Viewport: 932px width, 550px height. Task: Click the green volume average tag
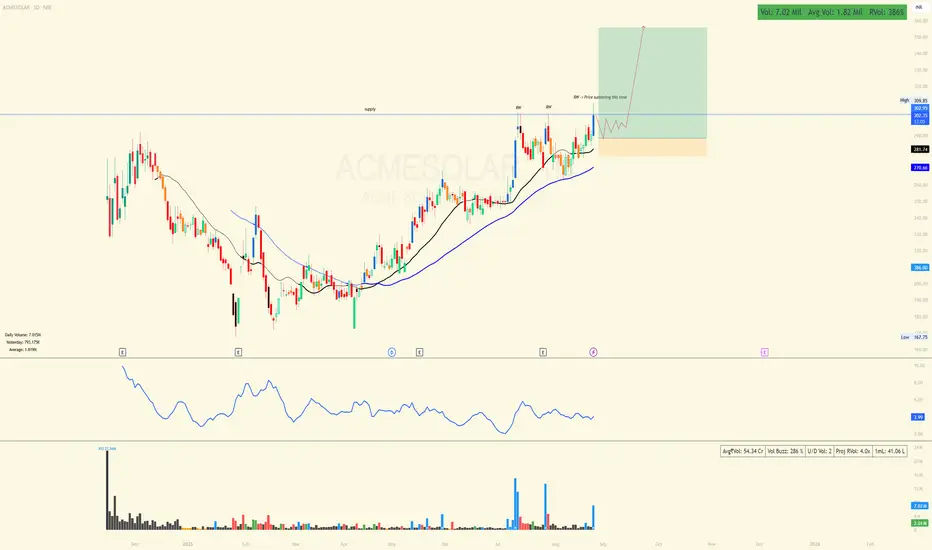(x=920, y=523)
